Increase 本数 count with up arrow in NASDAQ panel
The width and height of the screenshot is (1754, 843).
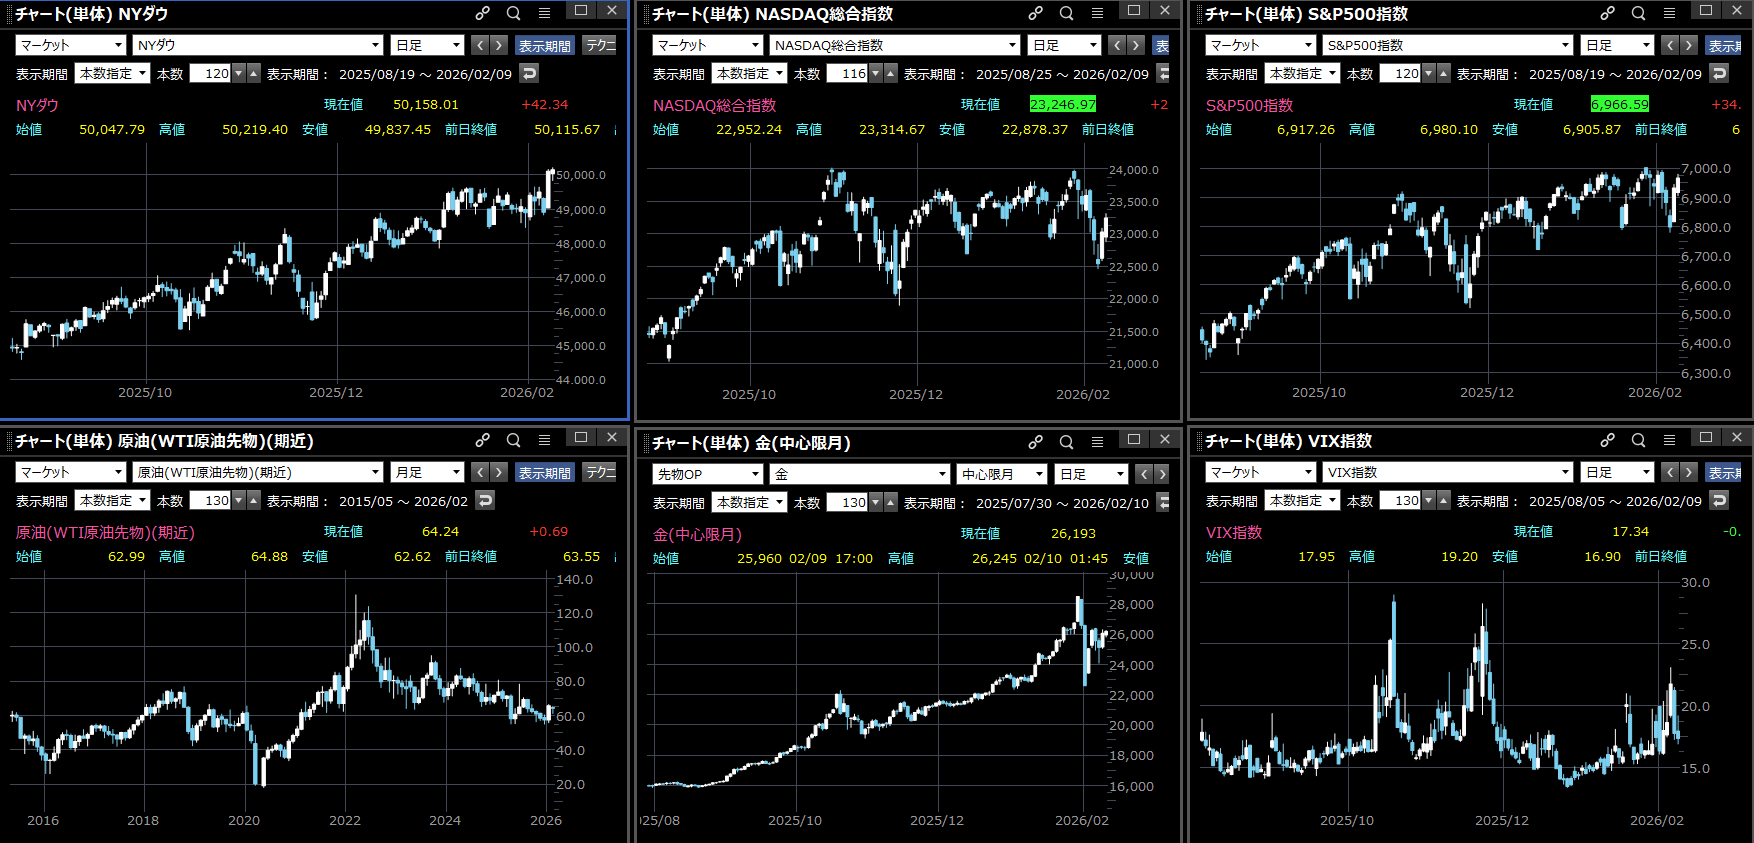tap(891, 73)
